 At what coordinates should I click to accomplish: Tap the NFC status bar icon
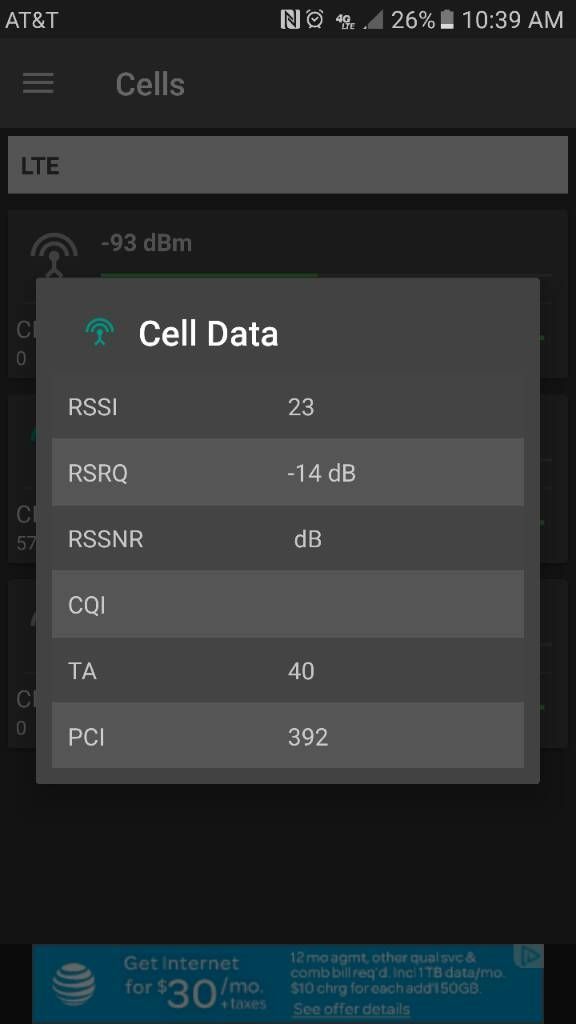point(289,20)
